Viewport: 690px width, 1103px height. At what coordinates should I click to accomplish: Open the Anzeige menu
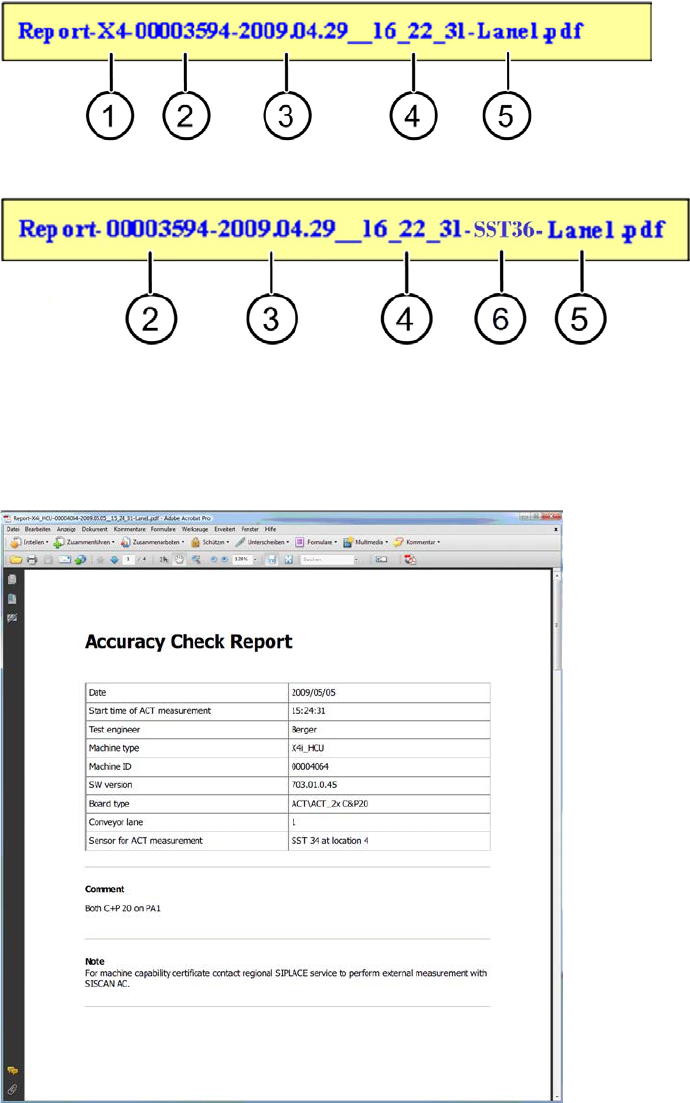[66, 529]
